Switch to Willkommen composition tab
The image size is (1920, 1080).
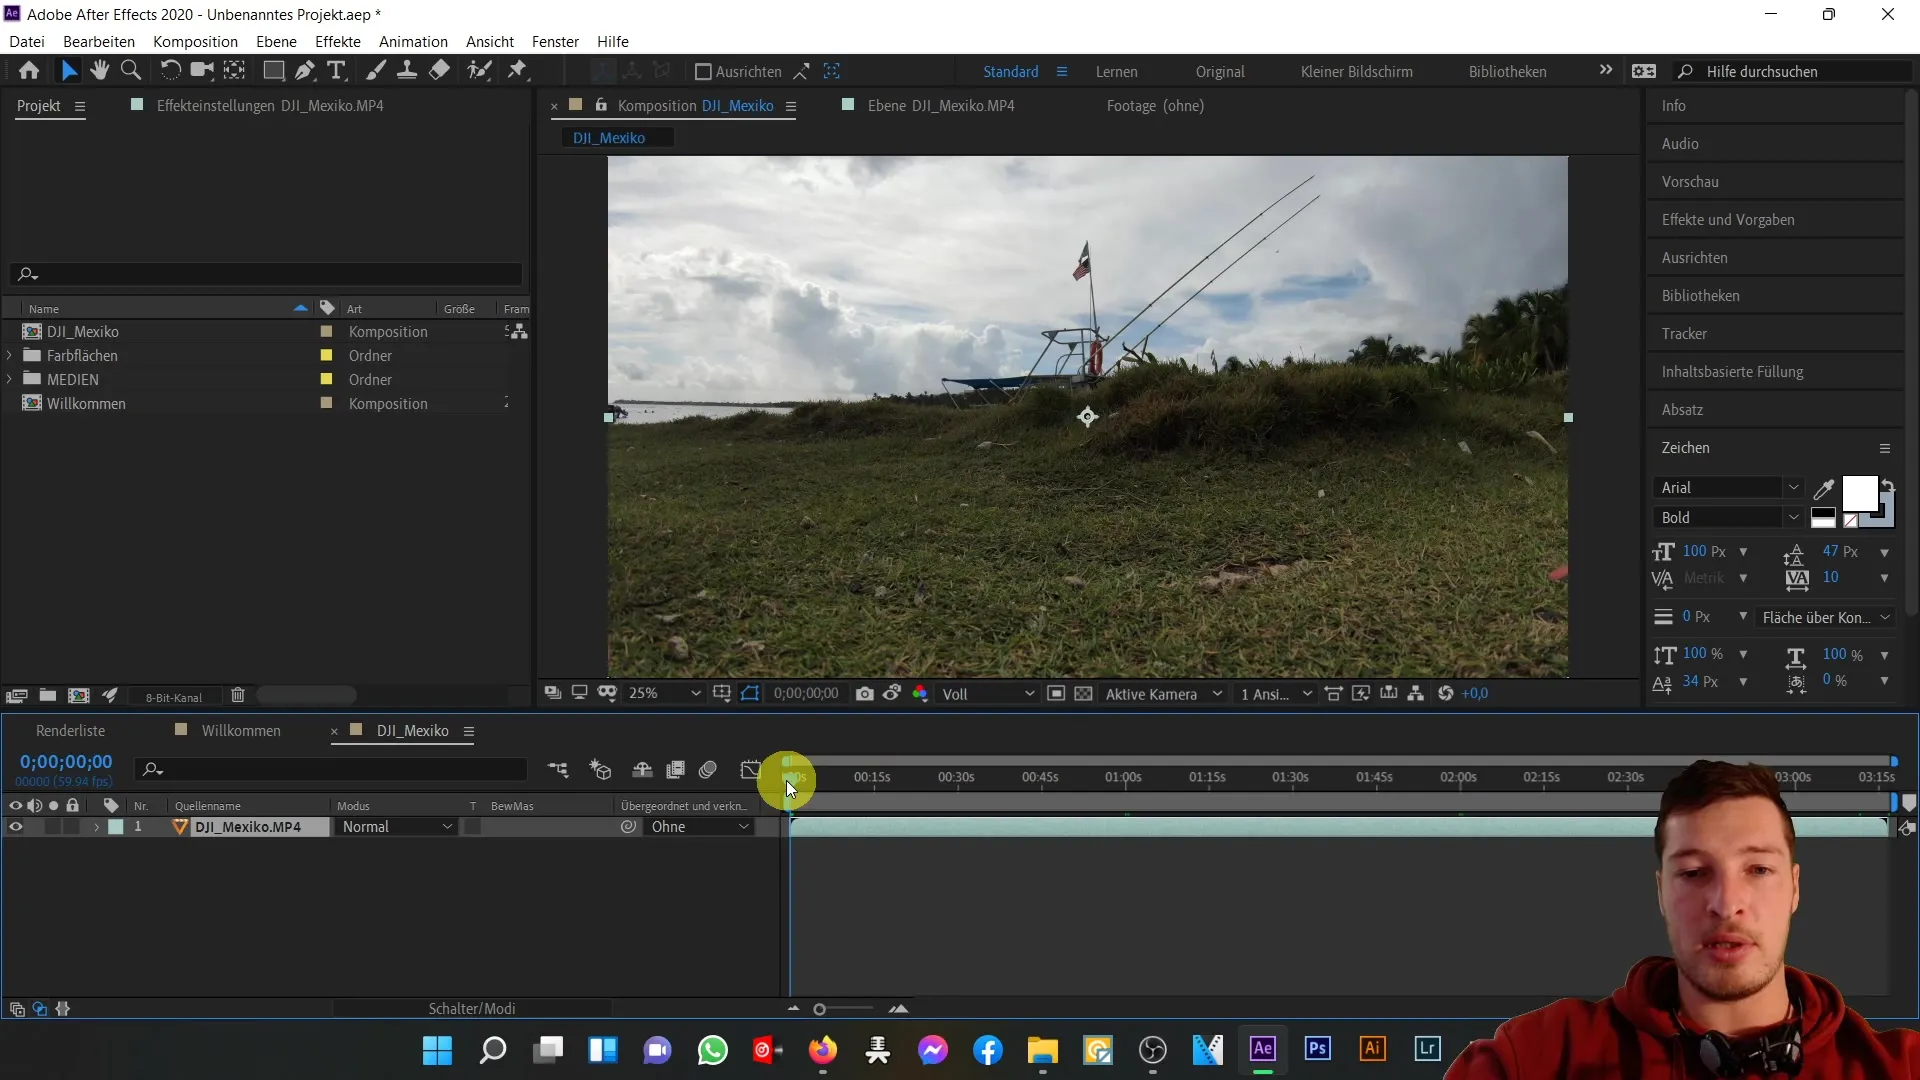241,731
